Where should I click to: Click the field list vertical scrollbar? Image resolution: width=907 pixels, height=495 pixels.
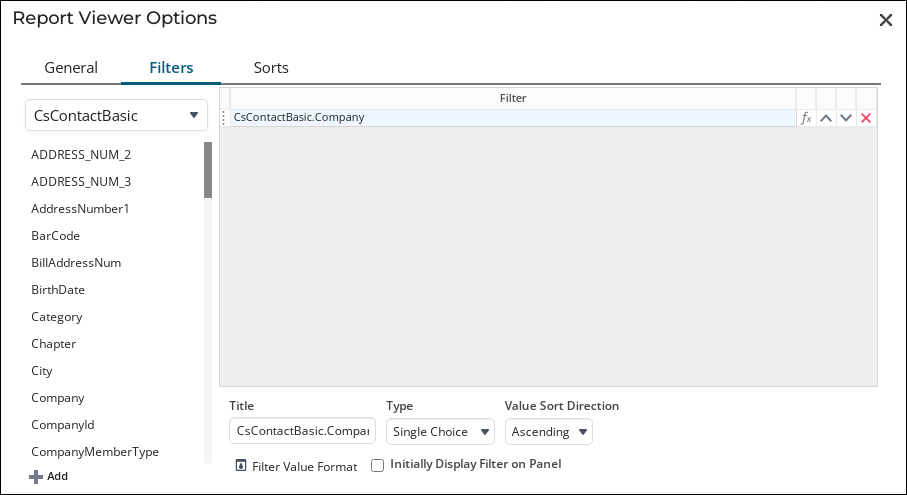pyautogui.click(x=208, y=170)
